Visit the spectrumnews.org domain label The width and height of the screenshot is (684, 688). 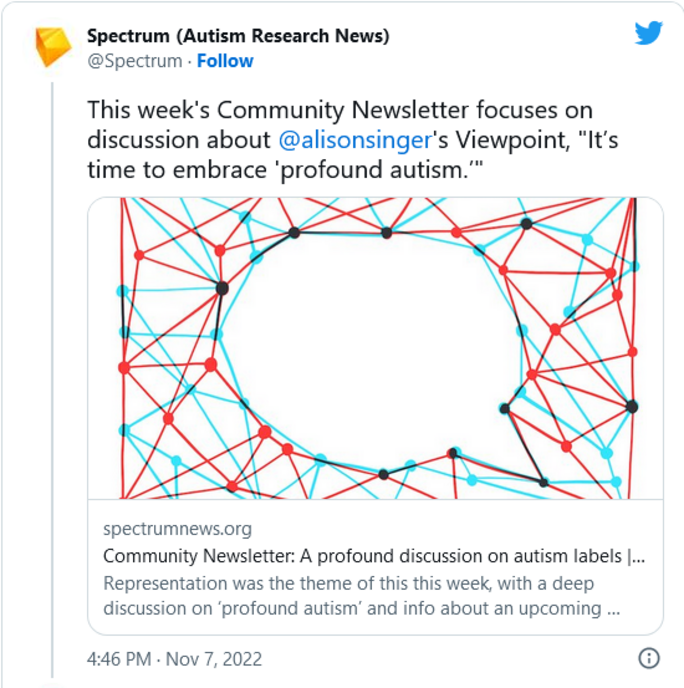(177, 529)
